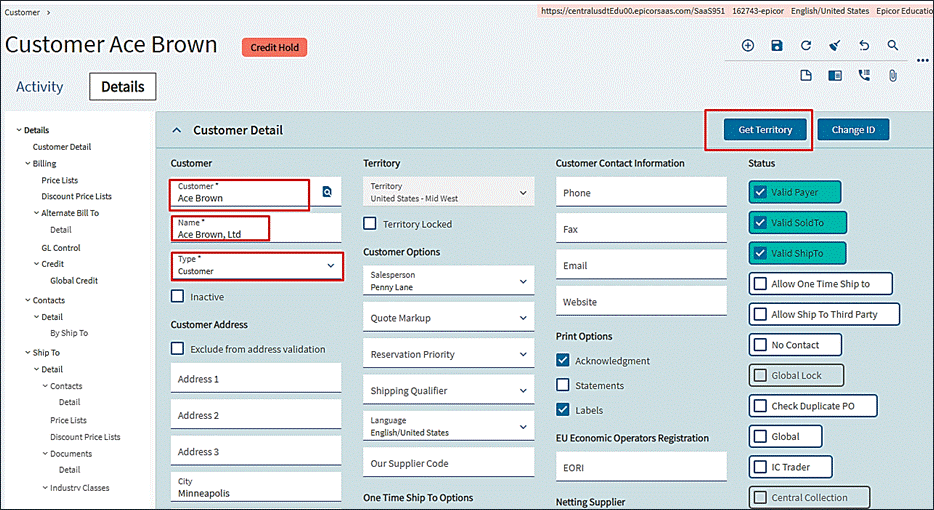Click the side panel layout icon
The width and height of the screenshot is (934, 510).
(835, 76)
